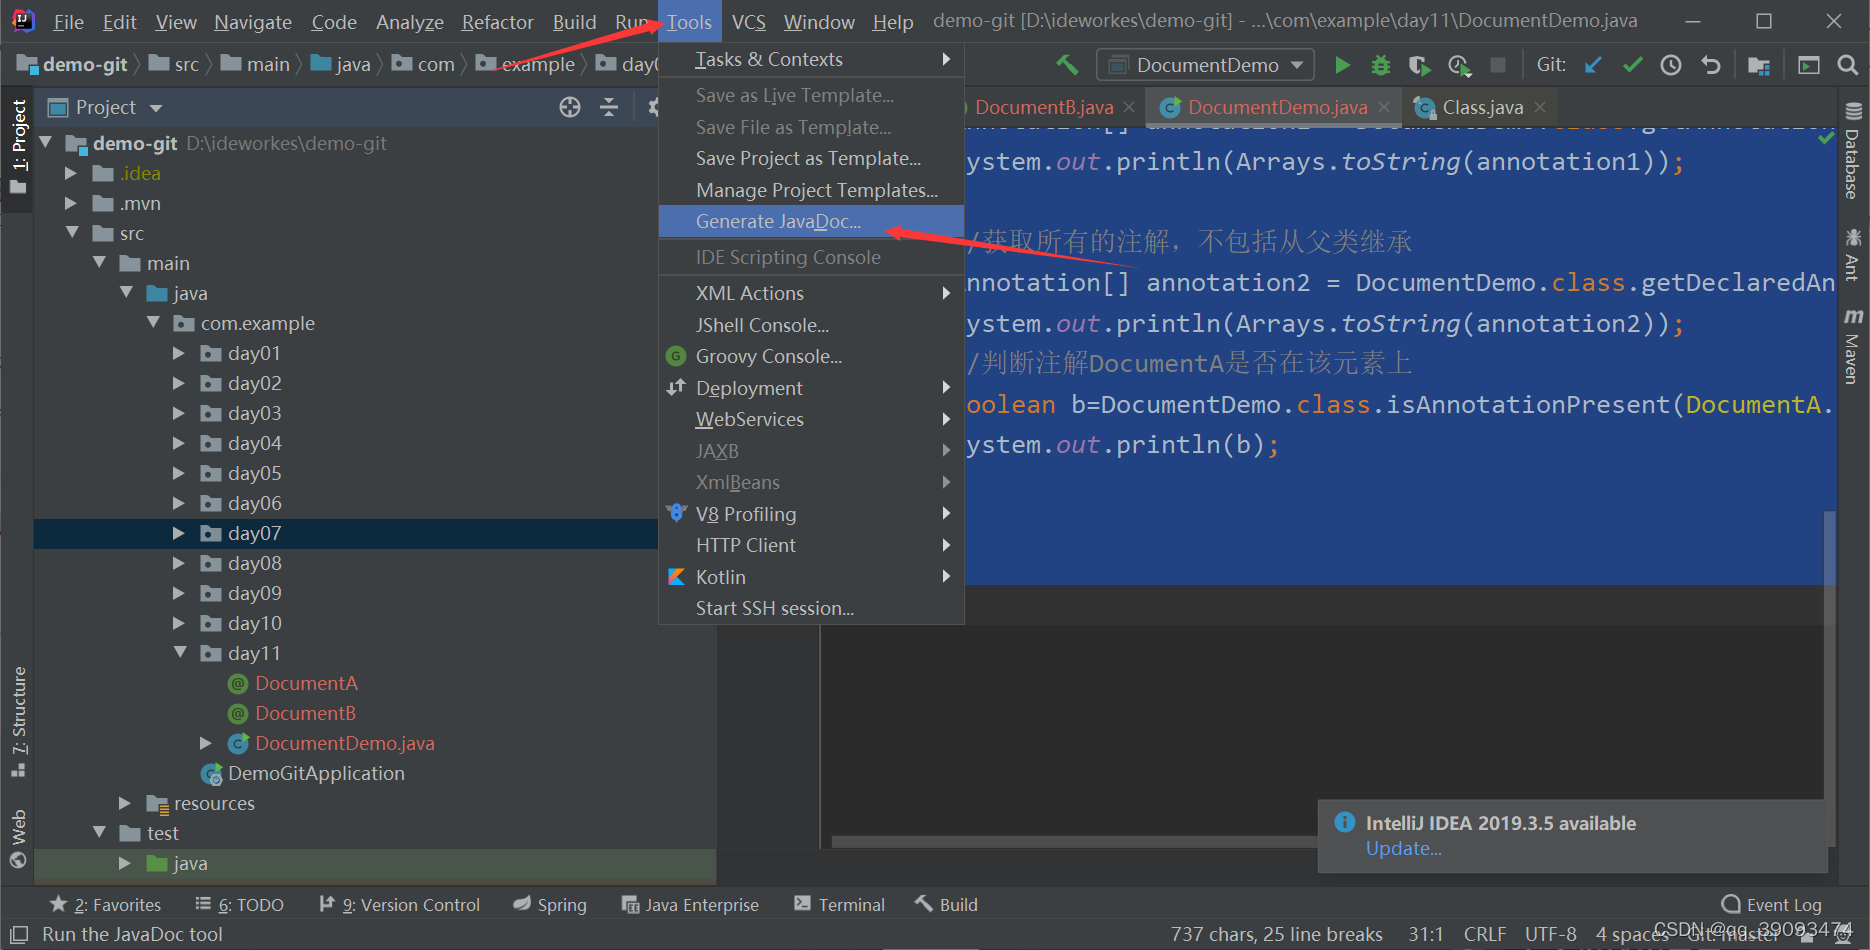Open the HTTP Client submenu
The image size is (1870, 950).
point(811,545)
